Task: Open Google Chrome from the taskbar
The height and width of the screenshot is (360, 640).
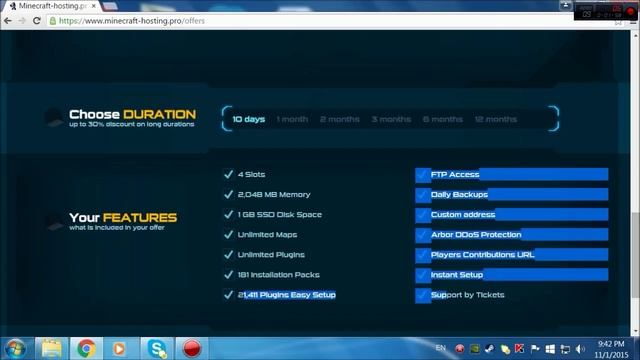Action: click(86, 349)
